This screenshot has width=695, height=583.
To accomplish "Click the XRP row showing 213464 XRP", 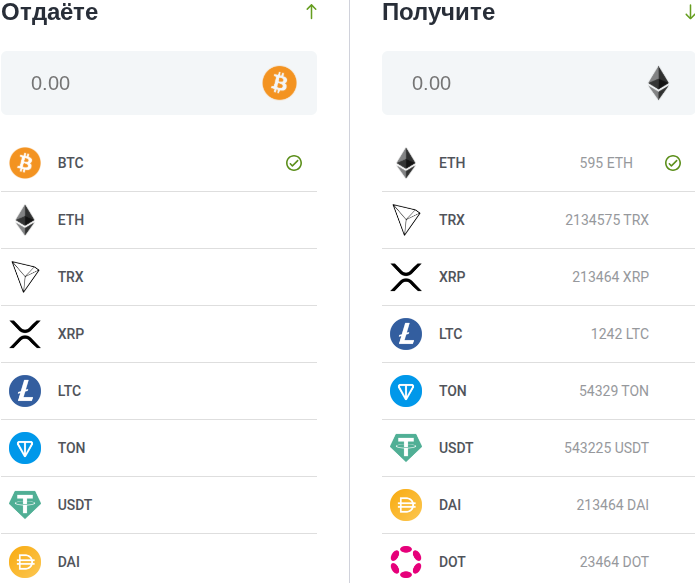I will 538,277.
